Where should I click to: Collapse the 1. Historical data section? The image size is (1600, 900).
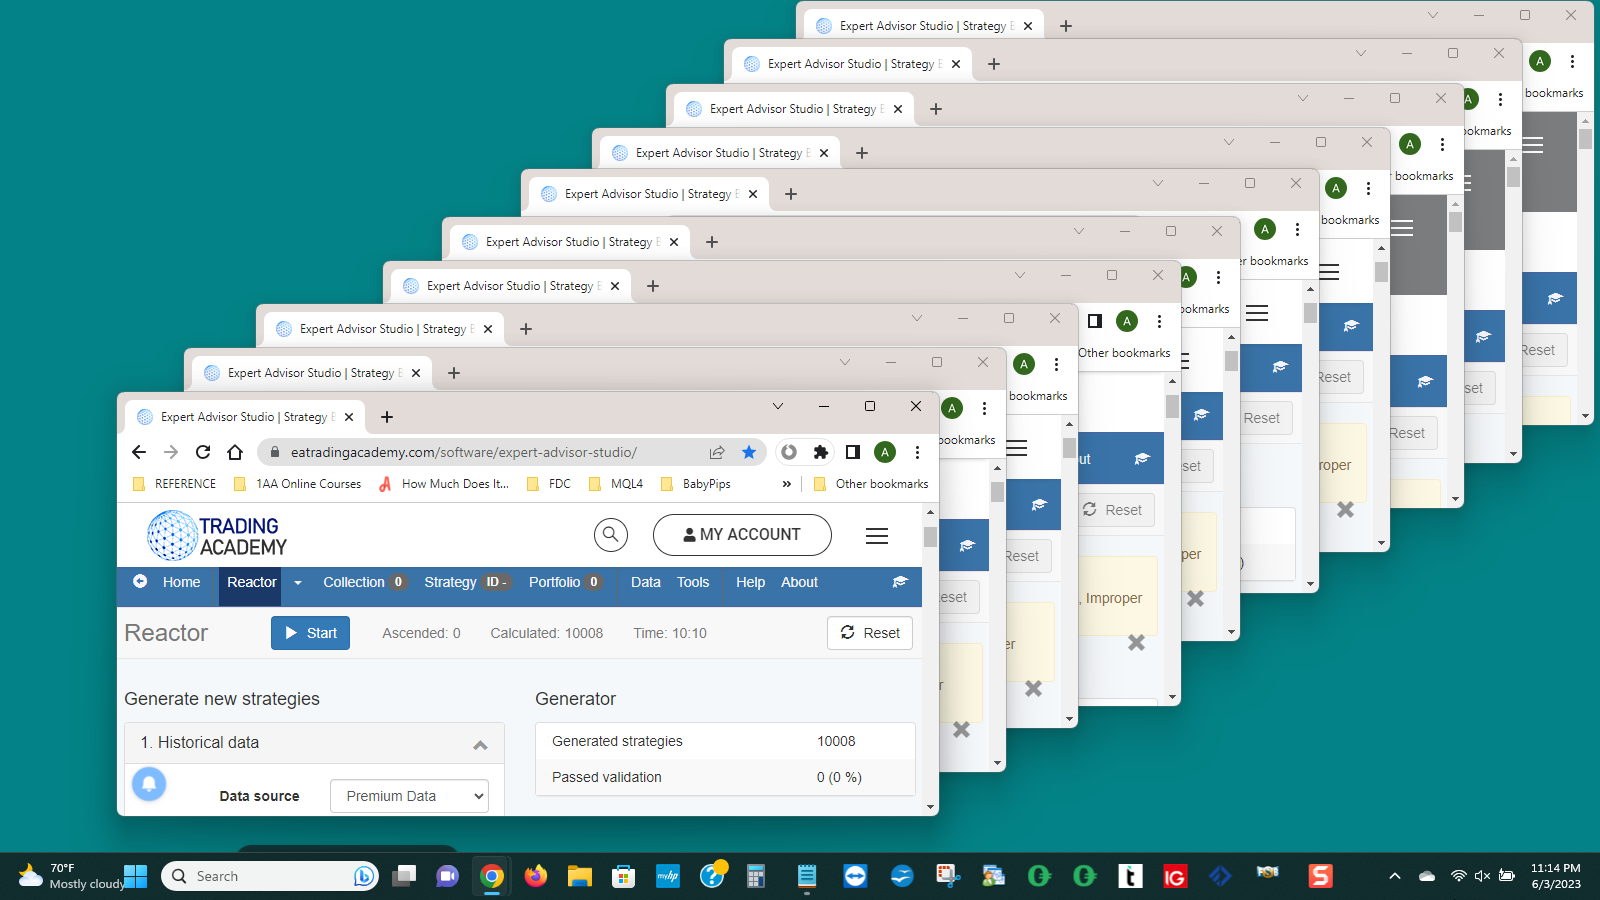tap(480, 744)
